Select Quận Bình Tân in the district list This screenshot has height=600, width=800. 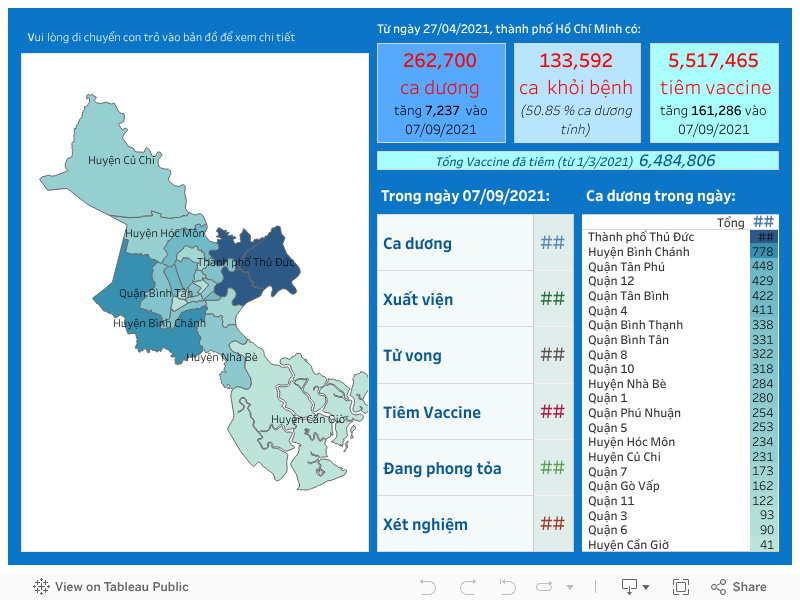coord(628,339)
